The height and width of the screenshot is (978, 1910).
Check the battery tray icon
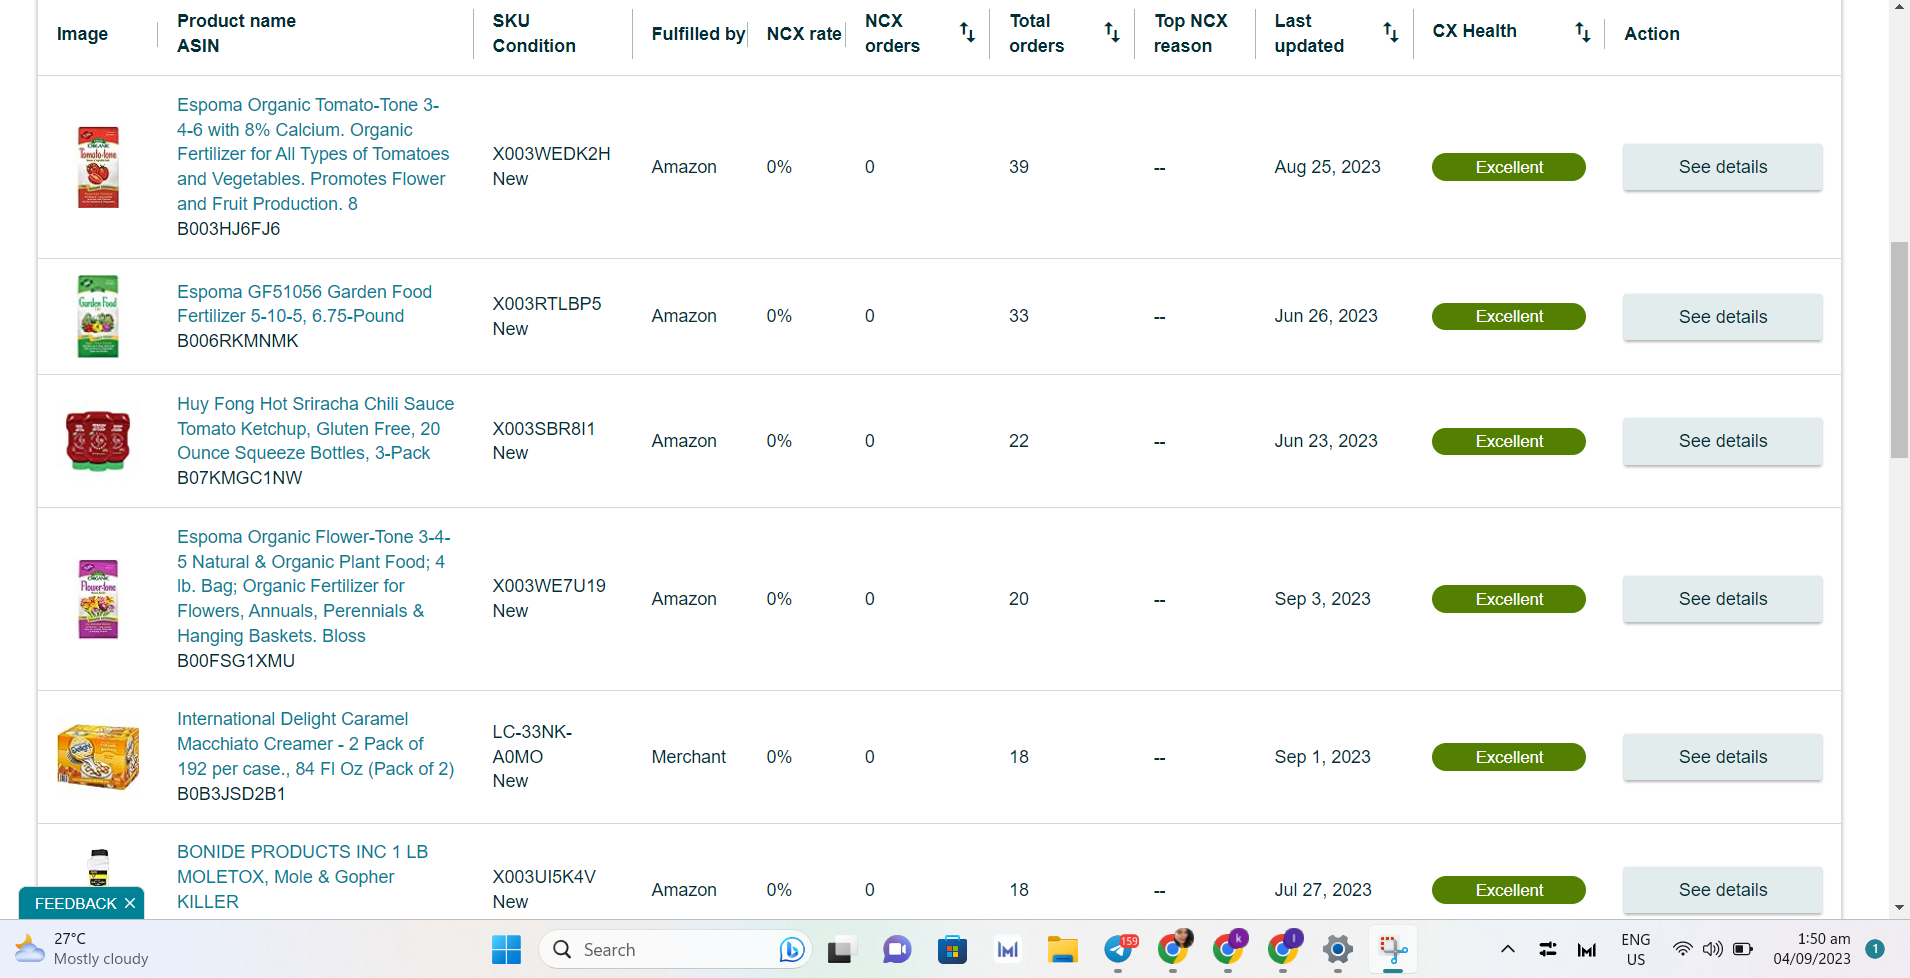[1743, 949]
